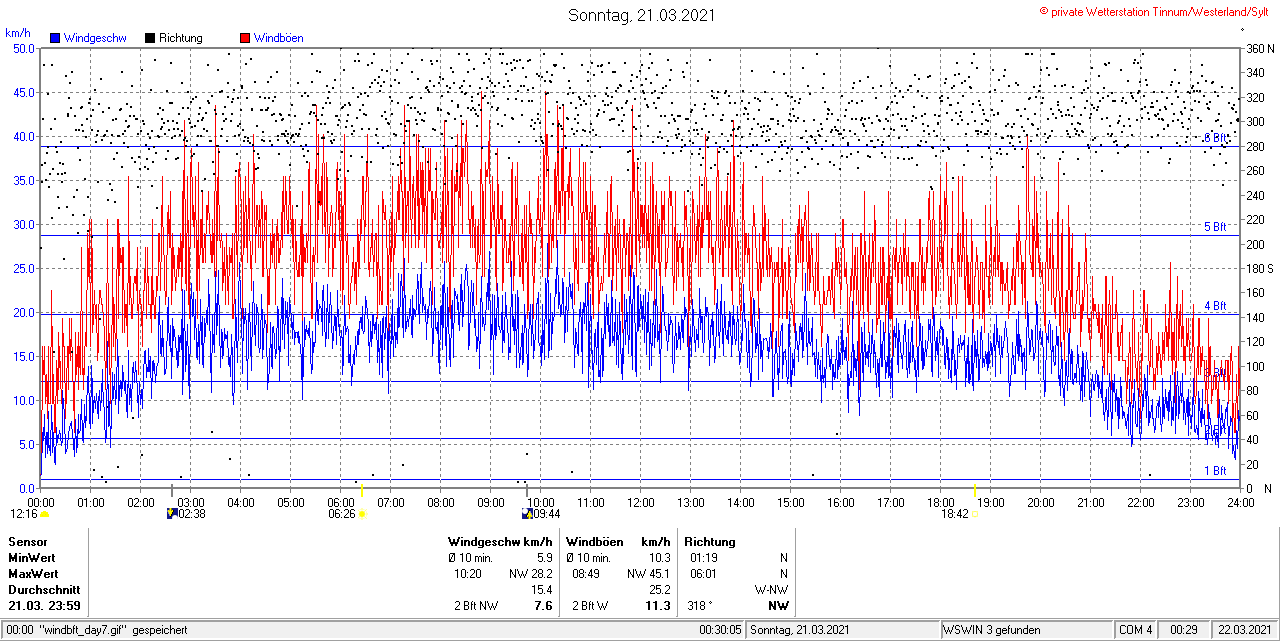Click the '06:01' direction time

pyautogui.click(x=703, y=573)
